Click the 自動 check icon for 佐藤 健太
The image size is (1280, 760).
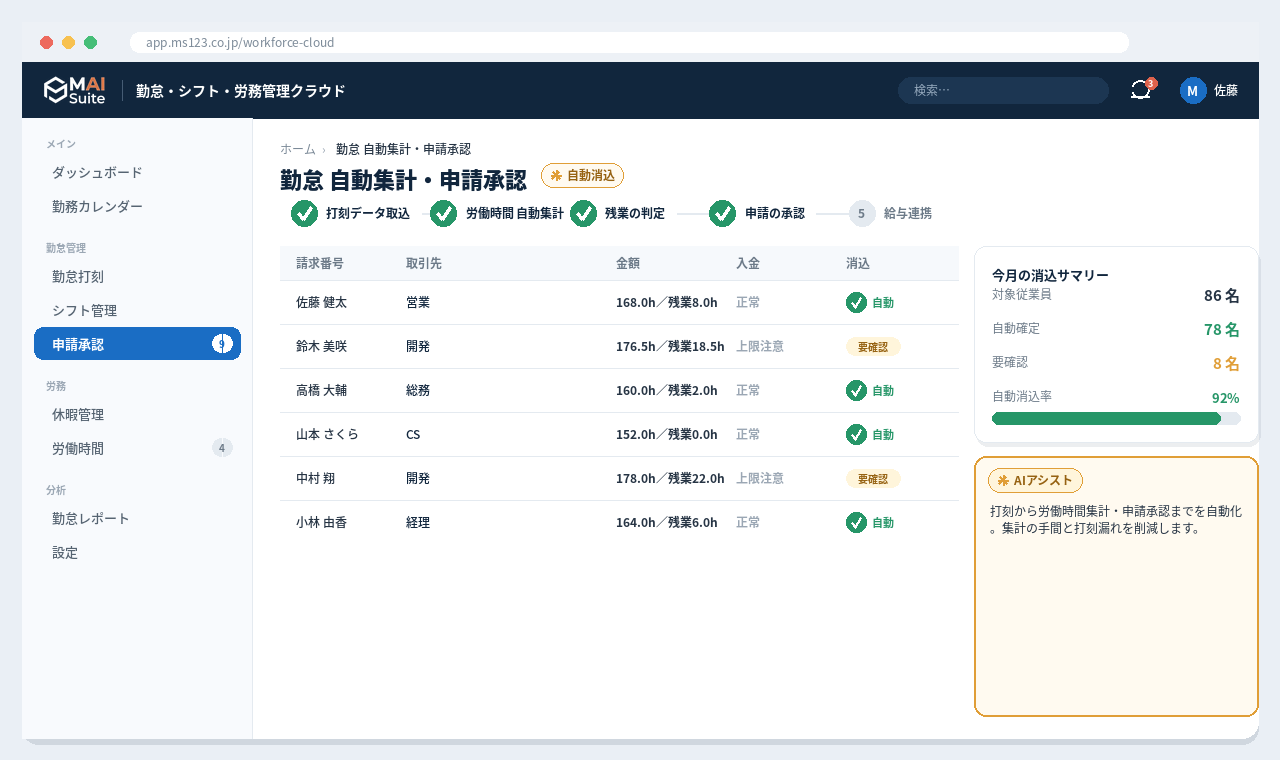click(x=856, y=302)
